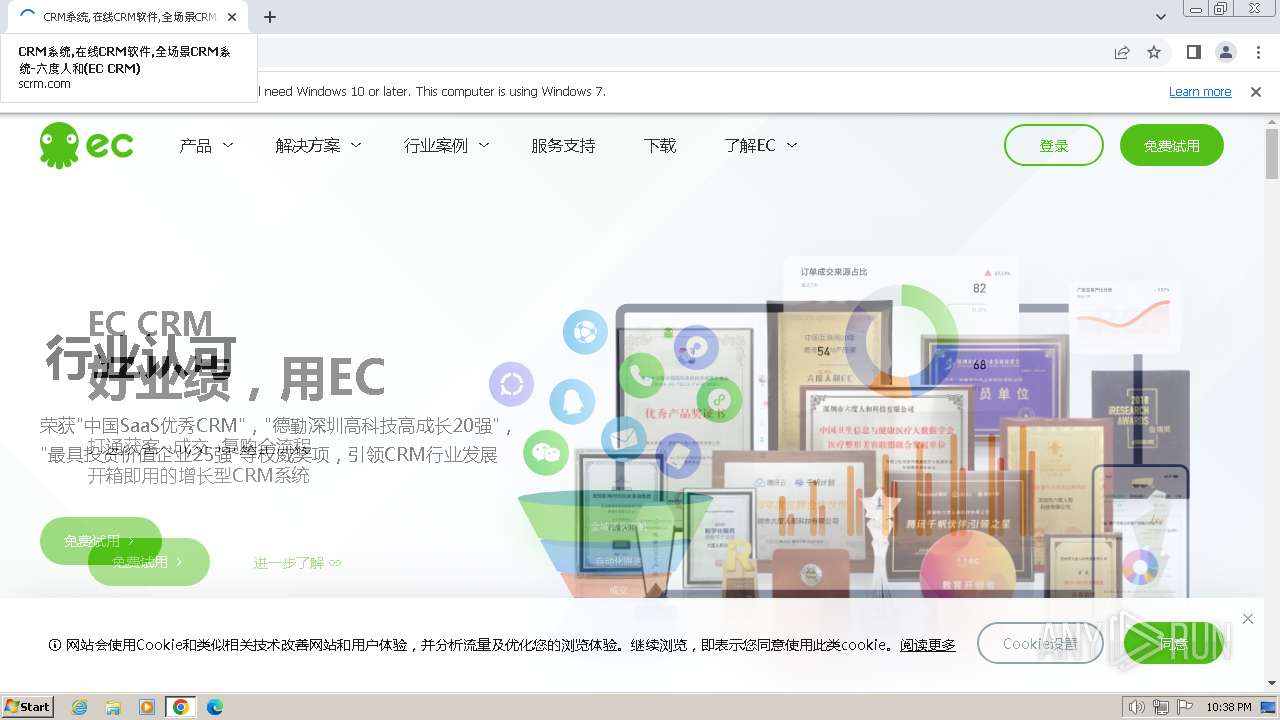
Task: Open the Action Center flag icon
Action: pyautogui.click(x=1185, y=707)
